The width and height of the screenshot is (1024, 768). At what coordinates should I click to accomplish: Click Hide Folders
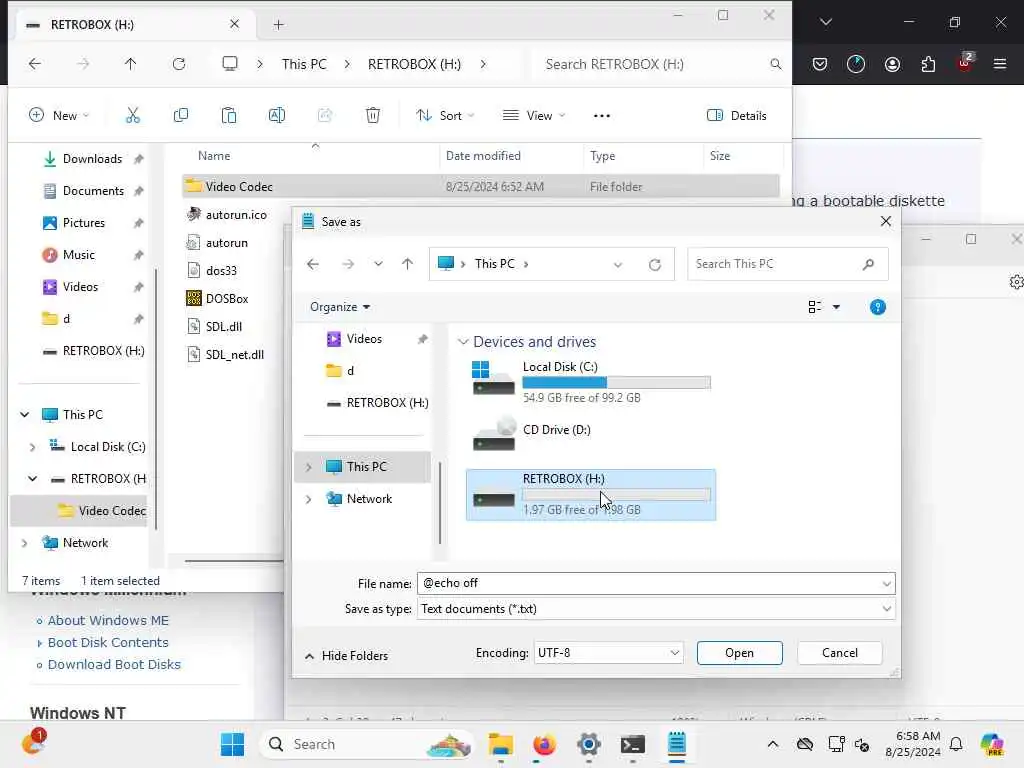coord(347,656)
